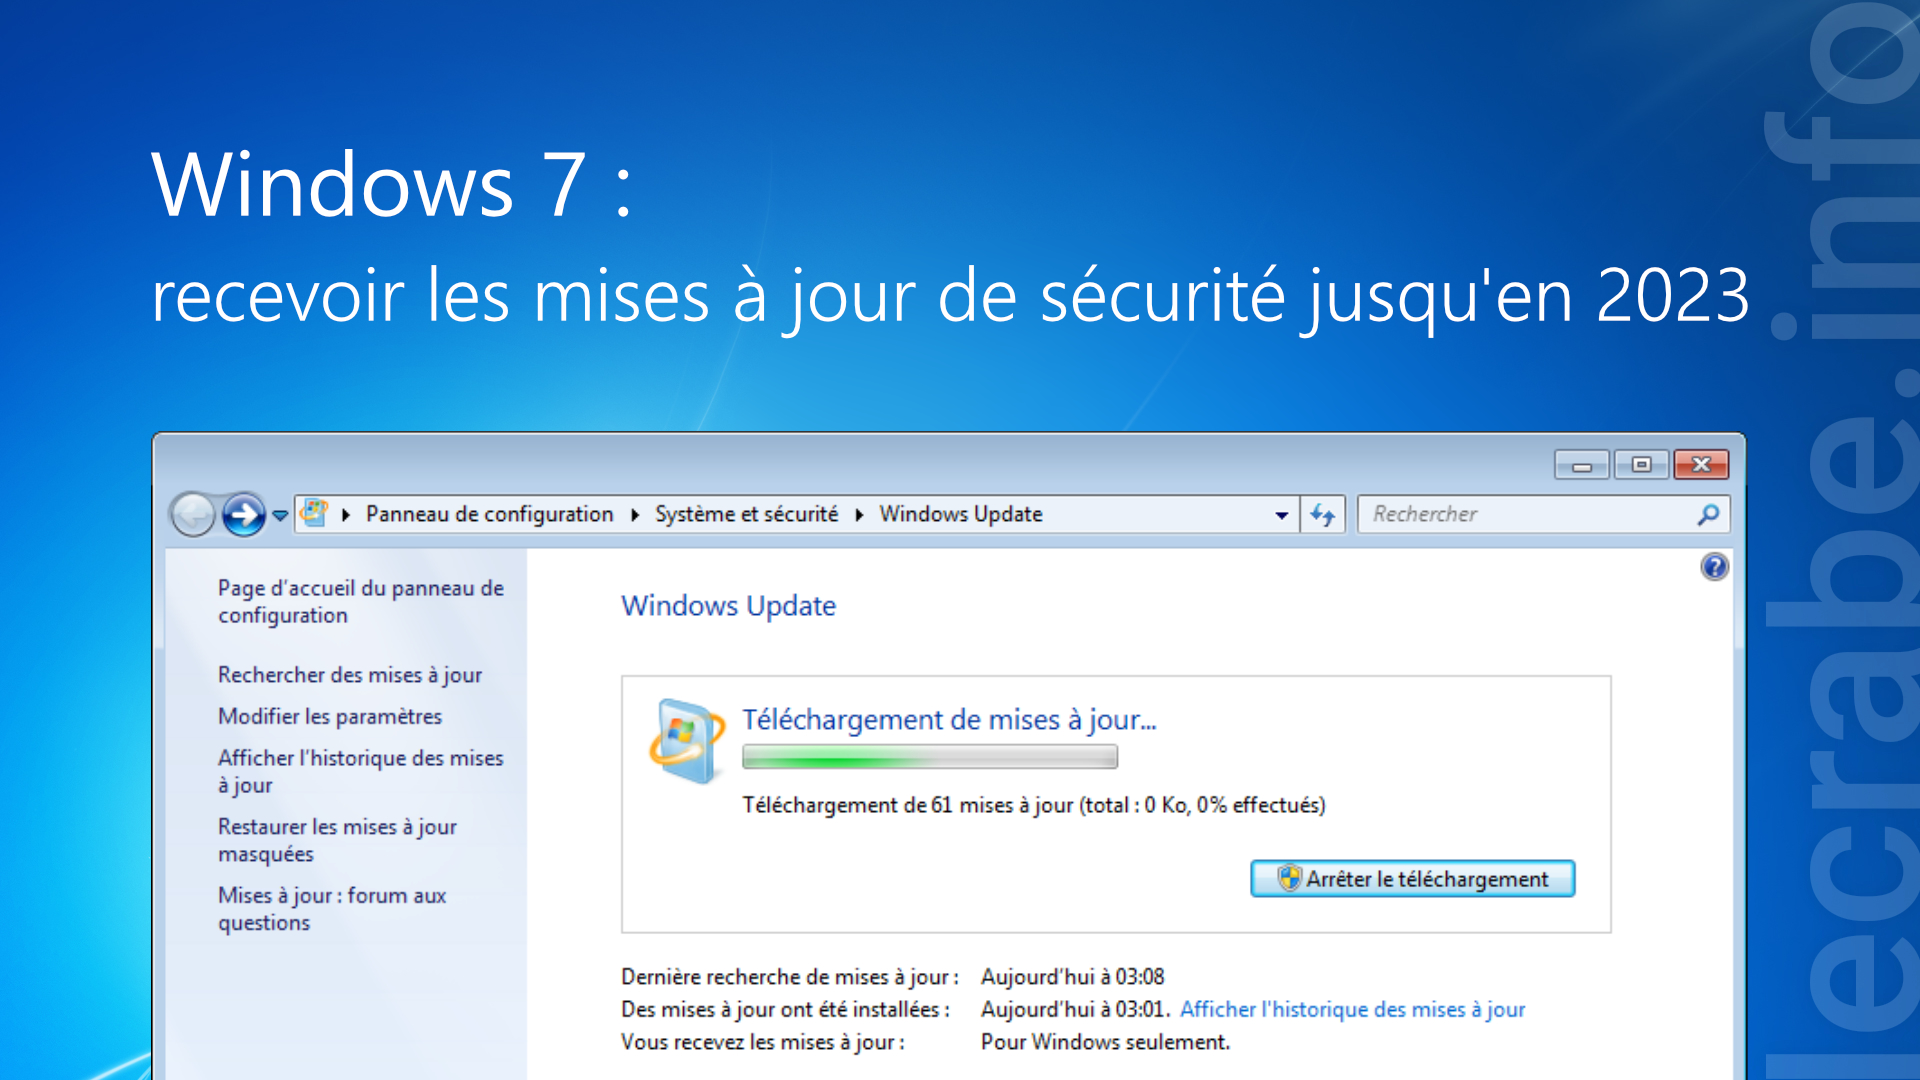Select Restaurer les mises à jour masquées
The width and height of the screenshot is (1920, 1080).
tap(338, 840)
